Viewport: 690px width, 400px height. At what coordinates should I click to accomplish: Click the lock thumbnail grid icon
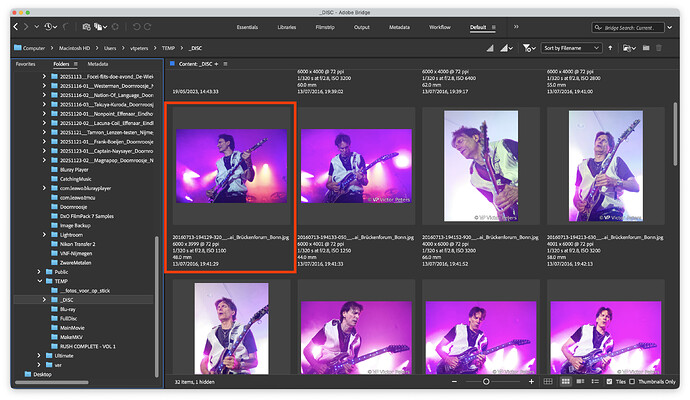tap(547, 382)
